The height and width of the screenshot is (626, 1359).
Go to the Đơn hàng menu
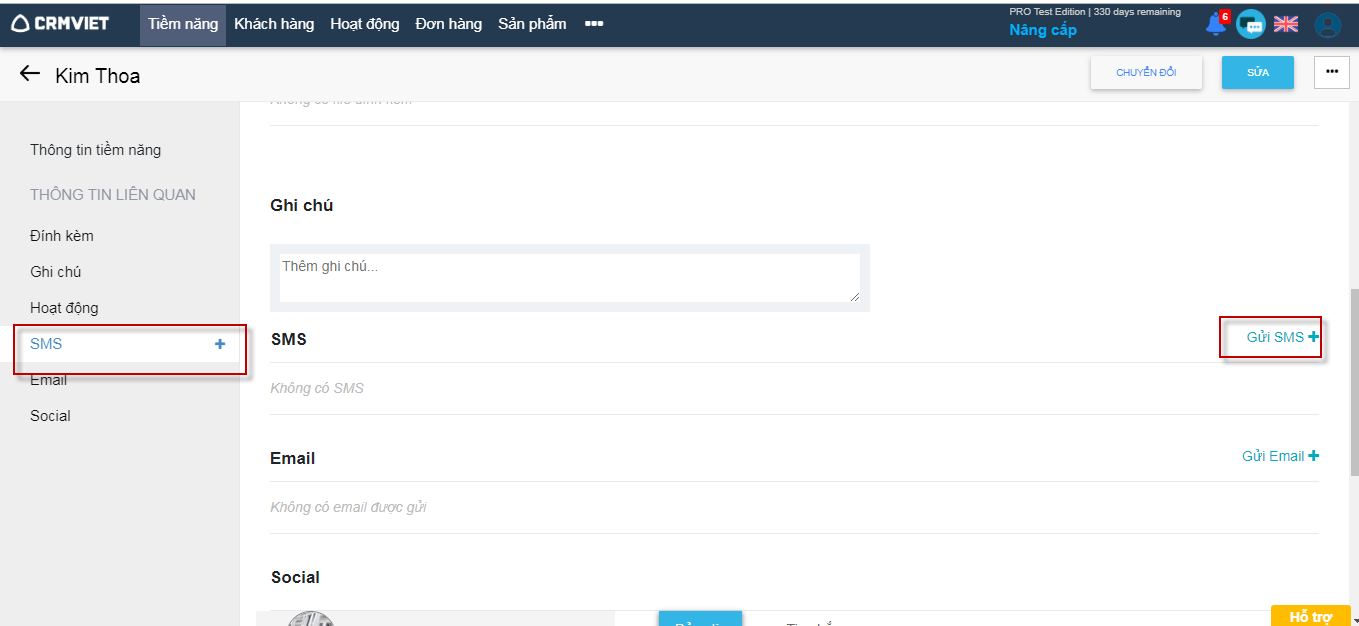(449, 24)
